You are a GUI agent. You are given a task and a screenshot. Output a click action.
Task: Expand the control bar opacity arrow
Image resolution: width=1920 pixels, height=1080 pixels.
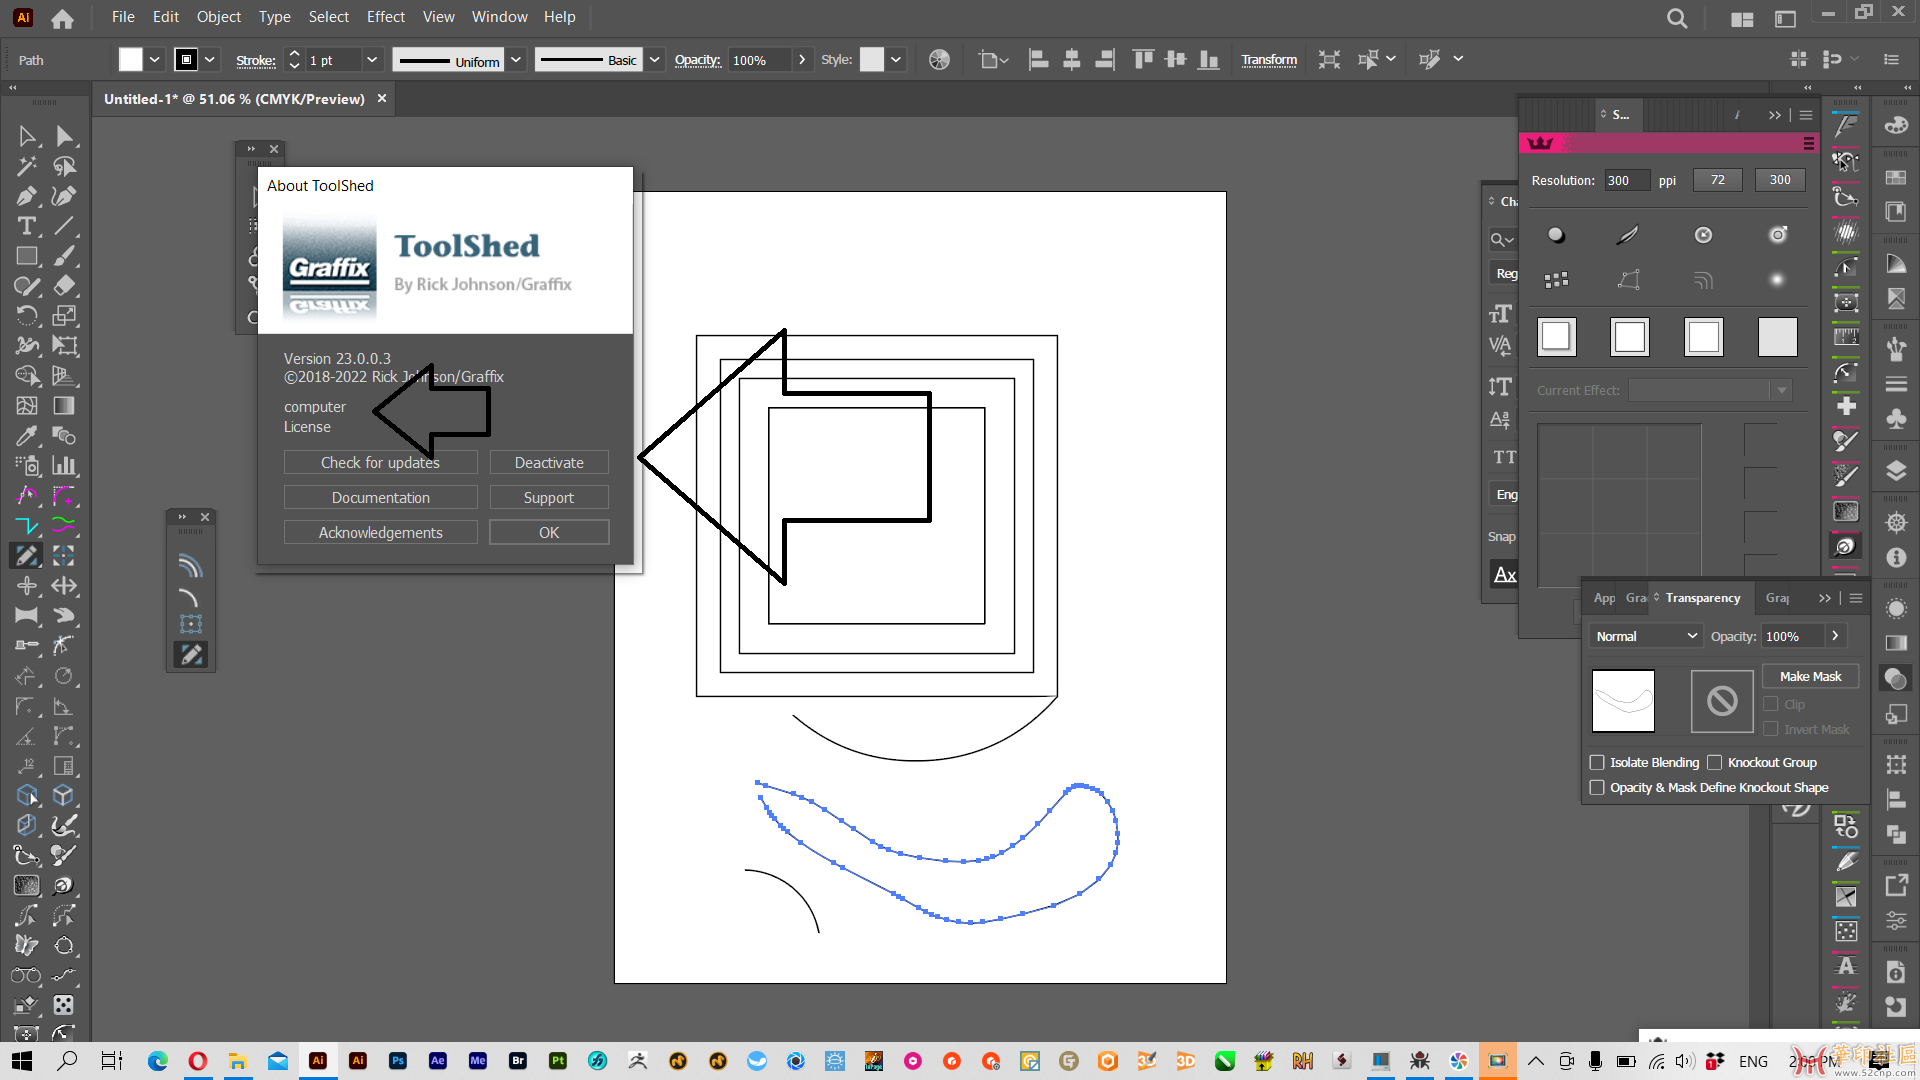801,60
